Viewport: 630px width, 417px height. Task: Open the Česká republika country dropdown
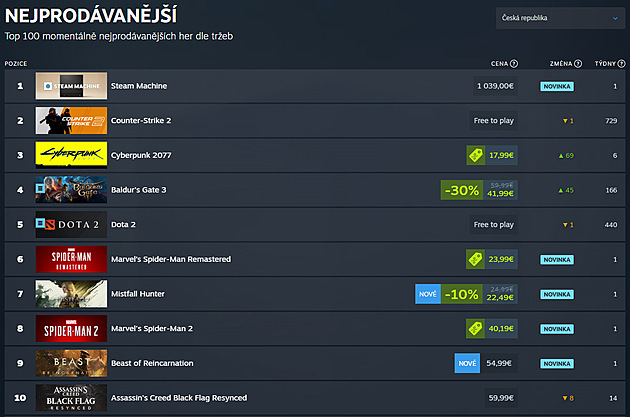click(x=560, y=18)
